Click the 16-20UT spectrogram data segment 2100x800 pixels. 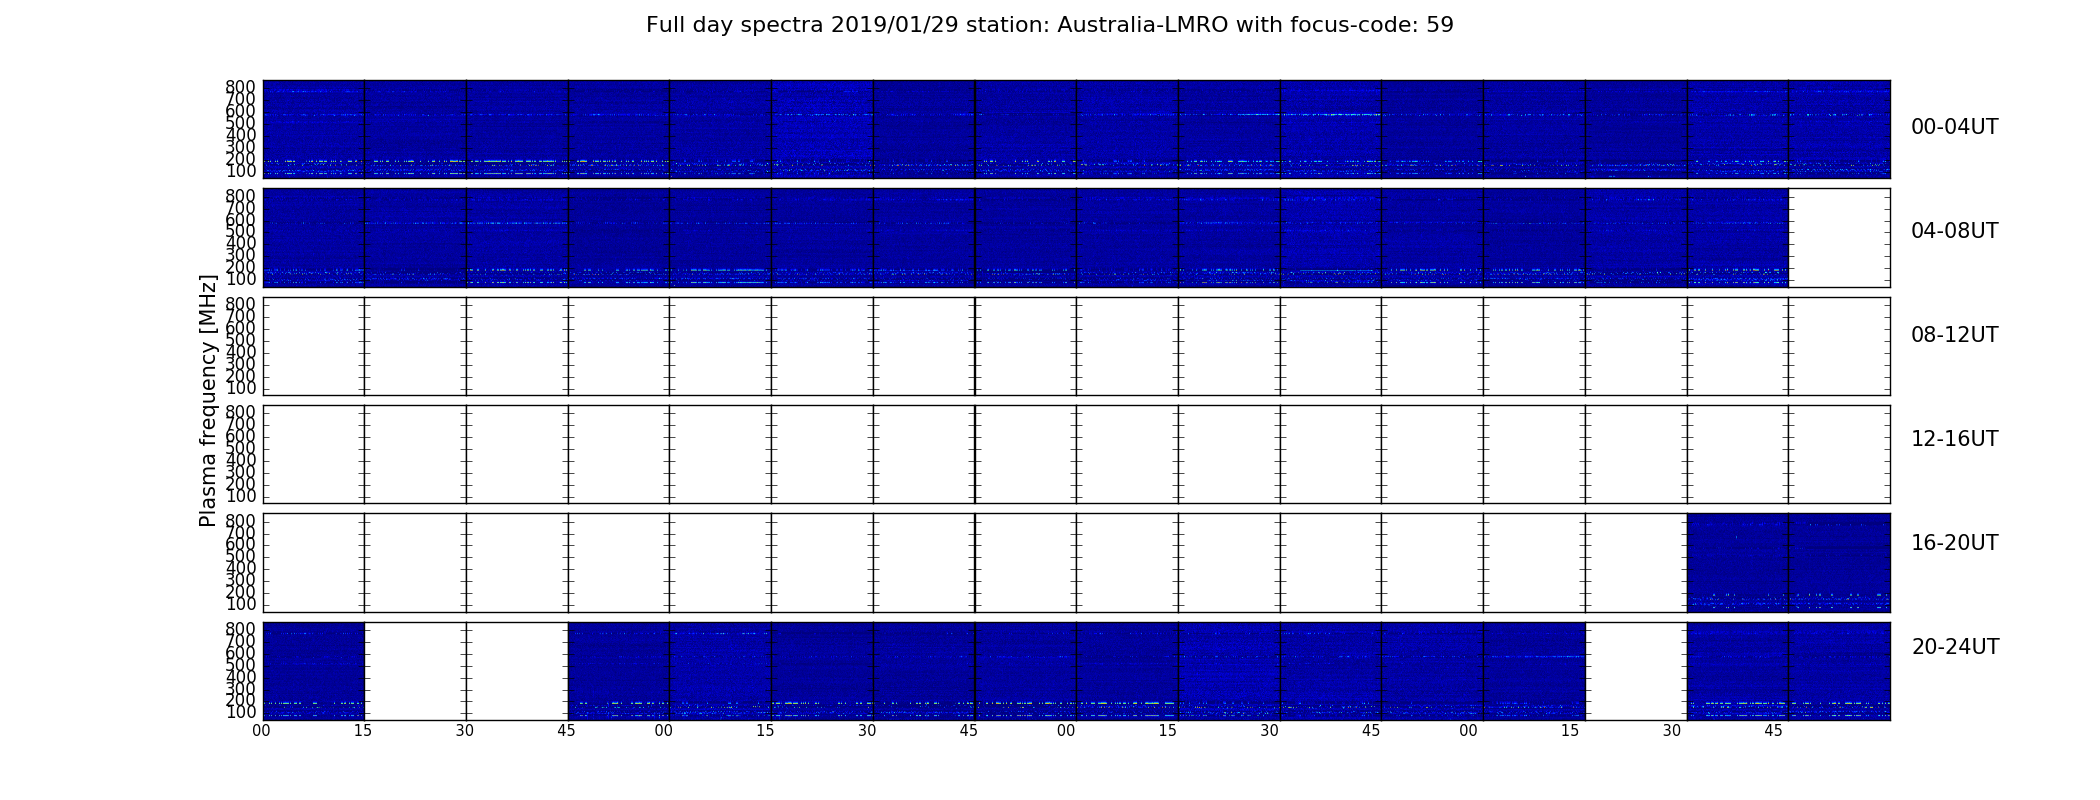click(1788, 562)
